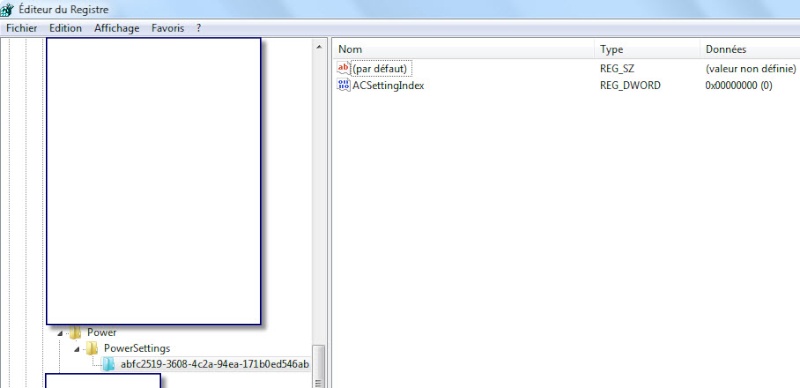The width and height of the screenshot is (800, 388).
Task: Click the tree pane scroll-up arrow
Action: (x=319, y=47)
